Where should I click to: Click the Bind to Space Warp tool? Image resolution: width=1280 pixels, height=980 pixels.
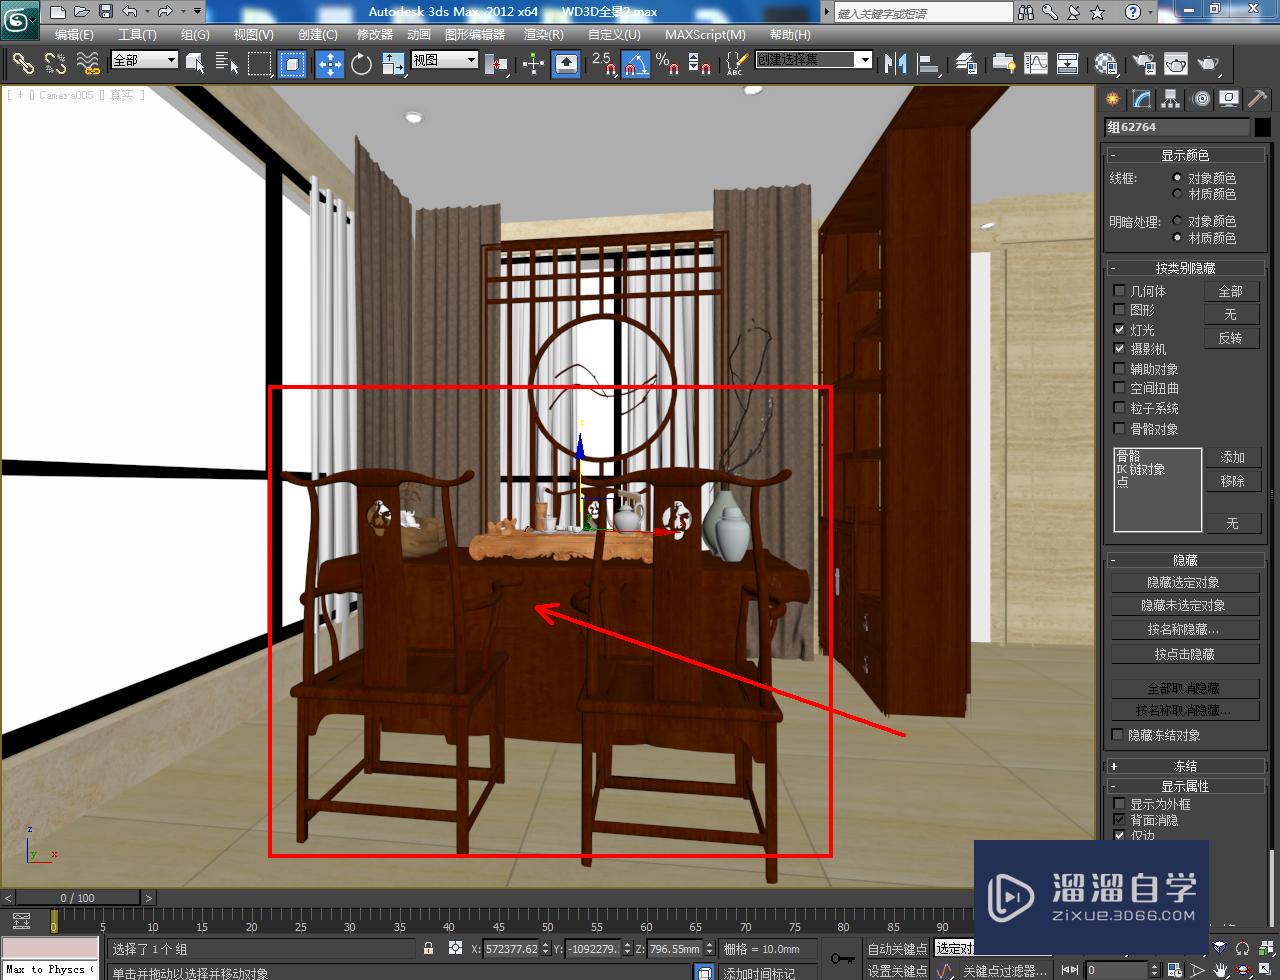tap(88, 64)
